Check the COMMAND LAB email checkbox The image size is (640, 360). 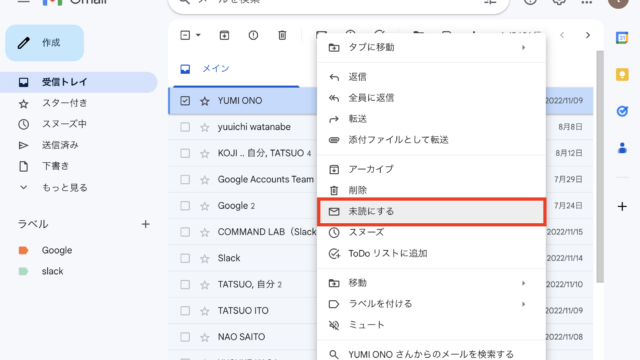185,232
